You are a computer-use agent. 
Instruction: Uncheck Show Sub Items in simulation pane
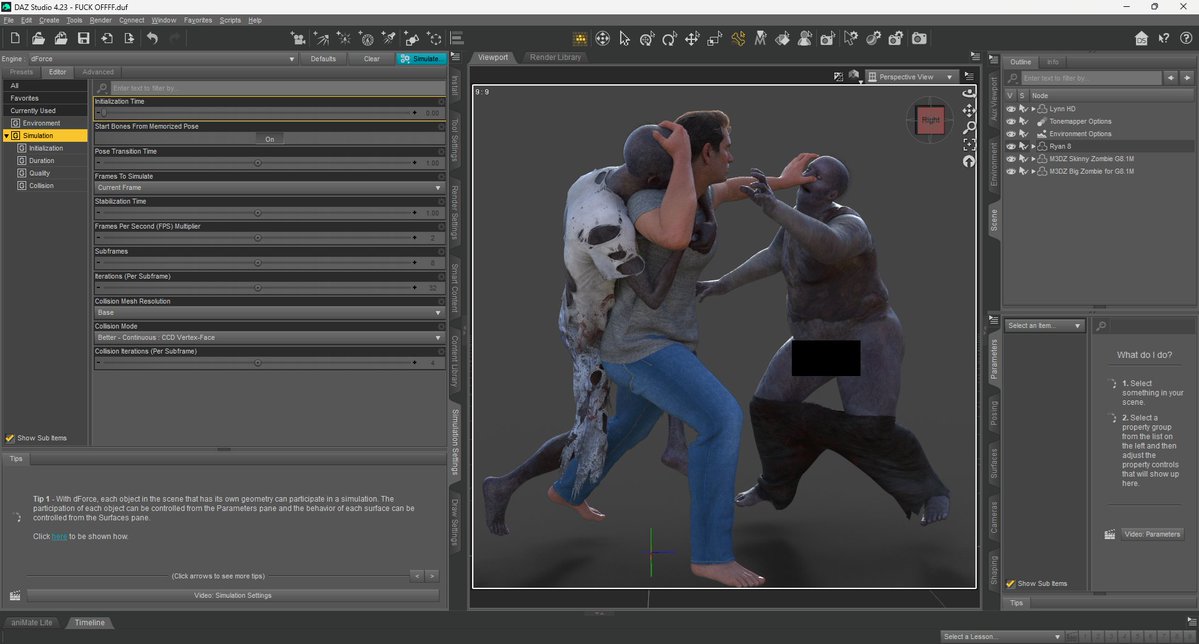coord(10,438)
